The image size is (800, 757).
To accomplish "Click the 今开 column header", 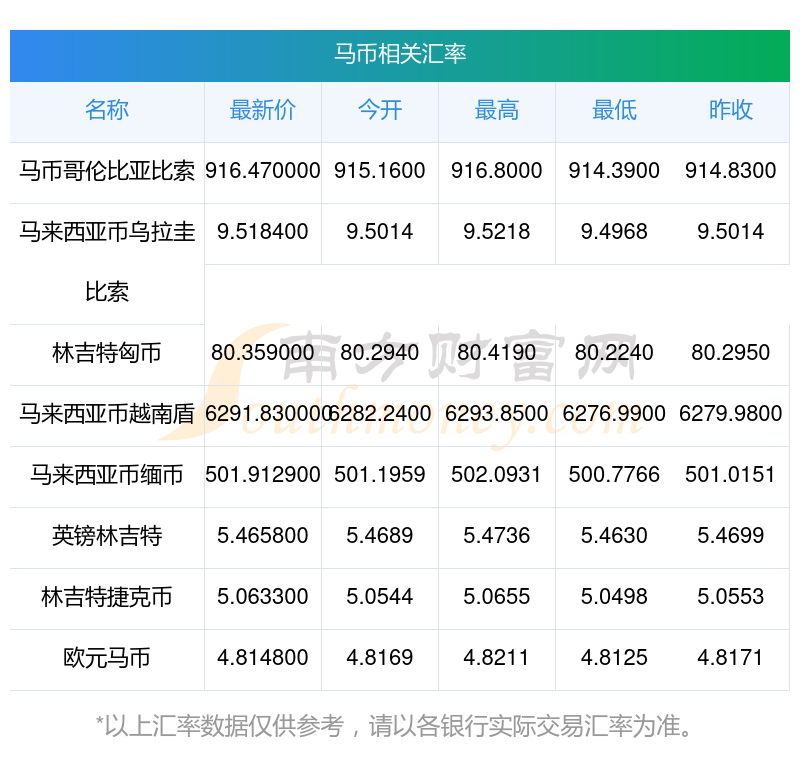I will [x=379, y=111].
